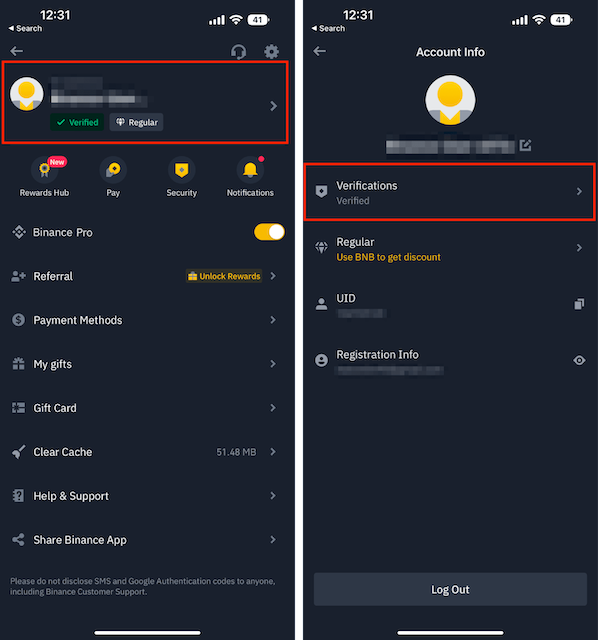This screenshot has height=640, width=598.
Task: Toggle the Binance Pro switch
Action: pos(269,232)
